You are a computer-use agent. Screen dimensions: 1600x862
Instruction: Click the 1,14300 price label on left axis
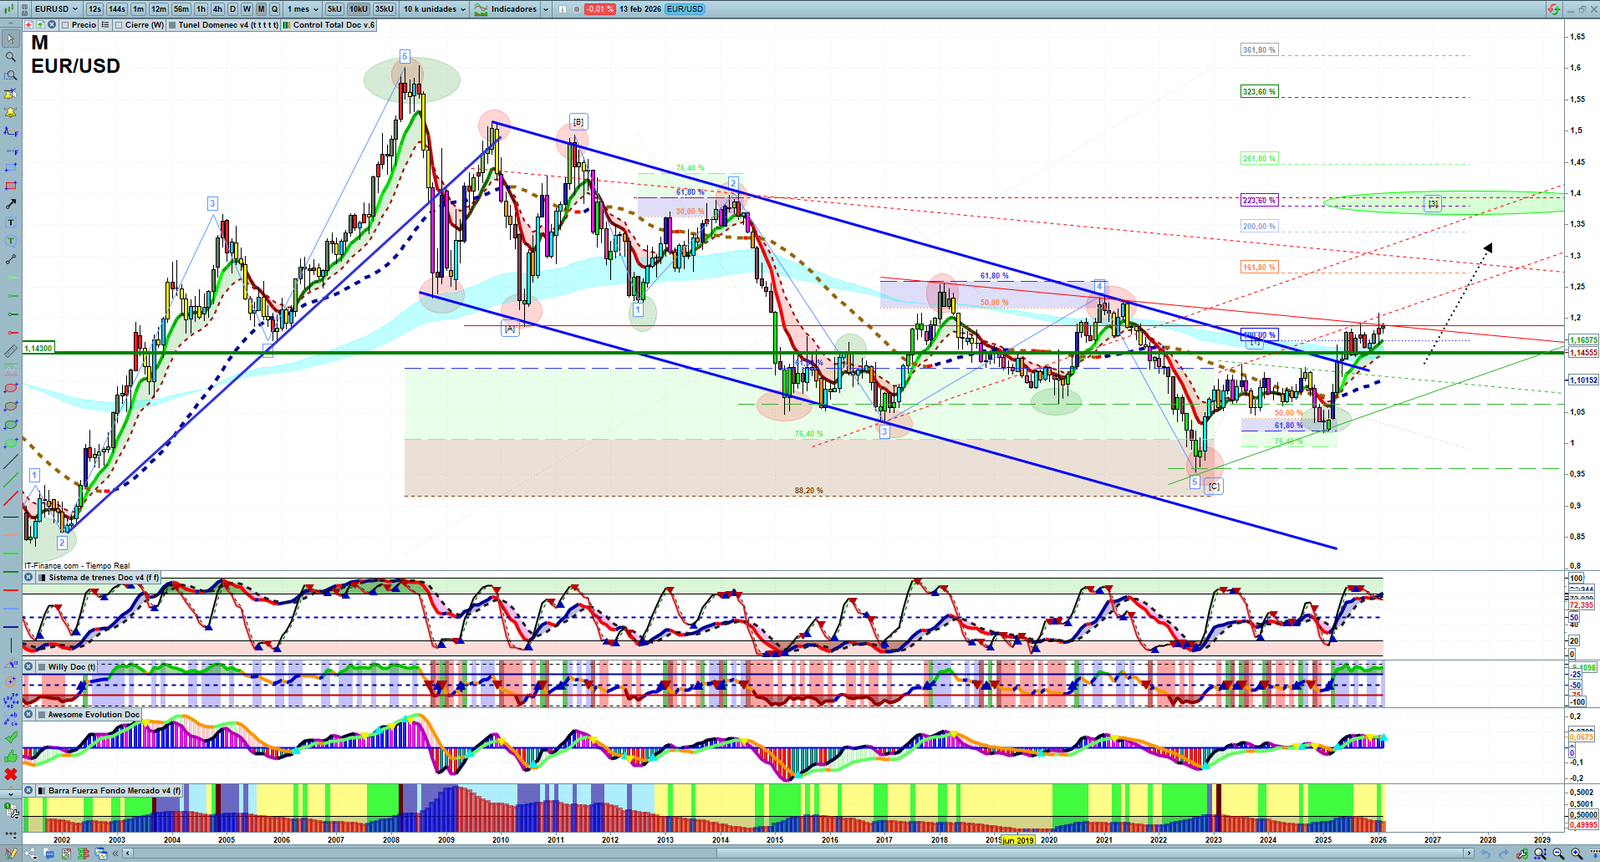tap(38, 348)
